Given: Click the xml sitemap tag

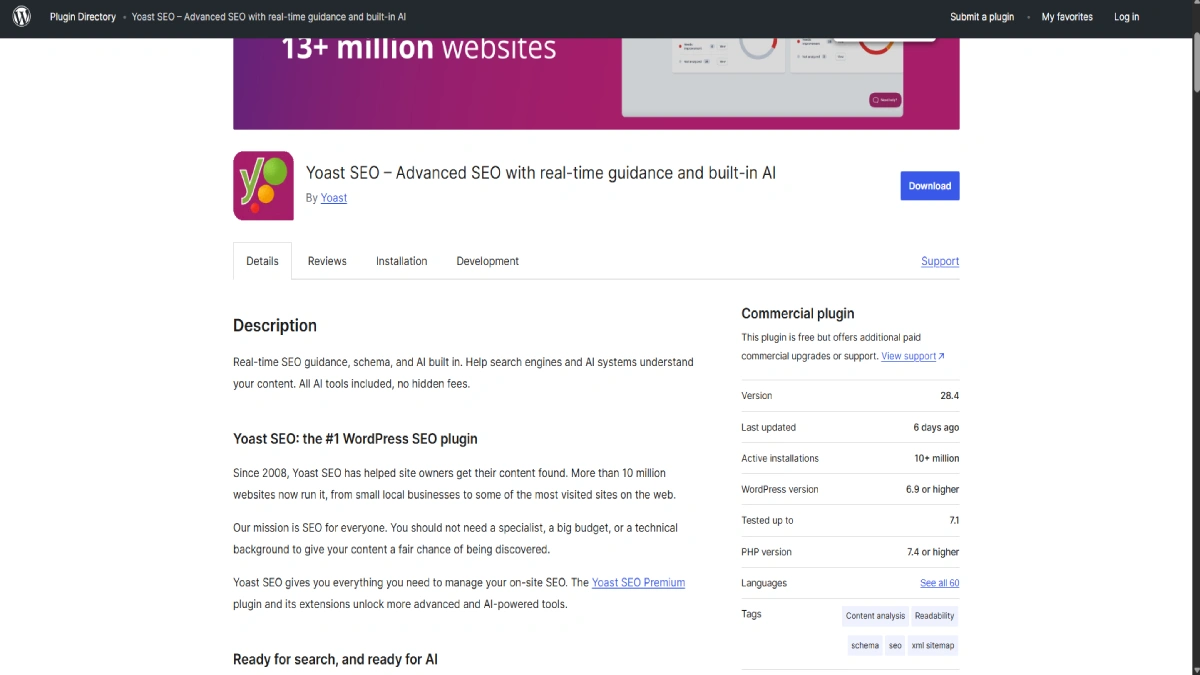Looking at the screenshot, I should tap(933, 646).
